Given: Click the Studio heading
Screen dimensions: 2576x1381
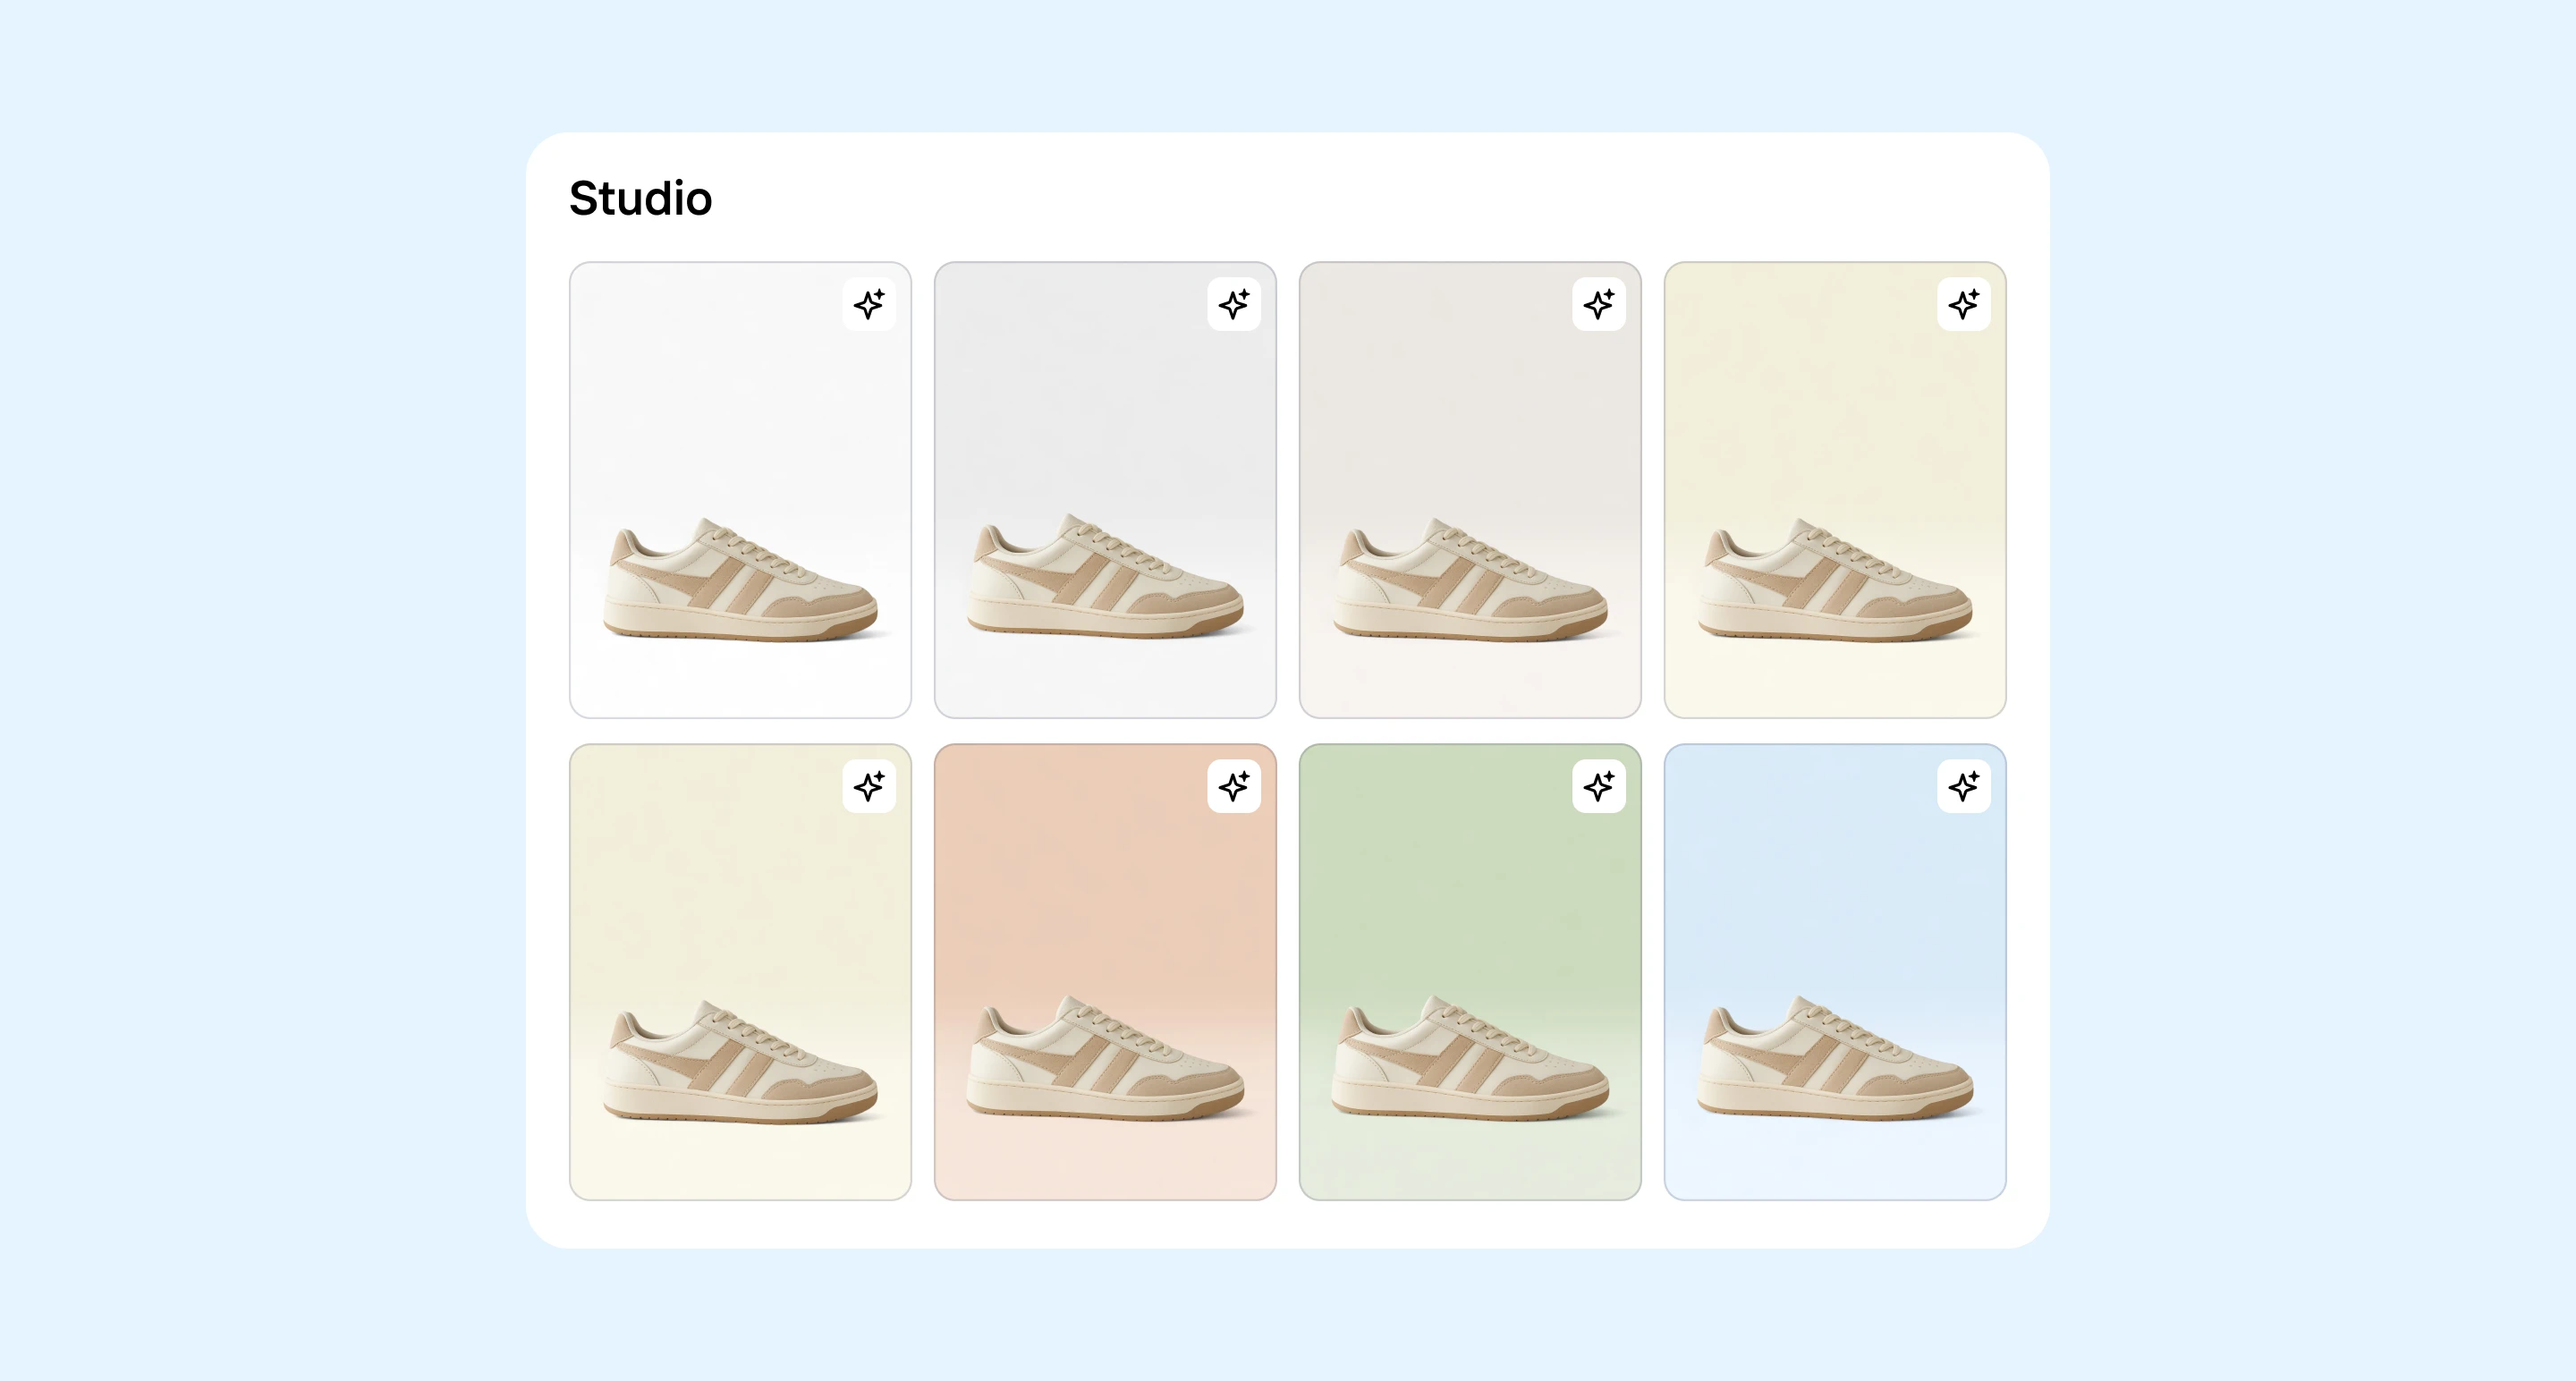Looking at the screenshot, I should 640,198.
